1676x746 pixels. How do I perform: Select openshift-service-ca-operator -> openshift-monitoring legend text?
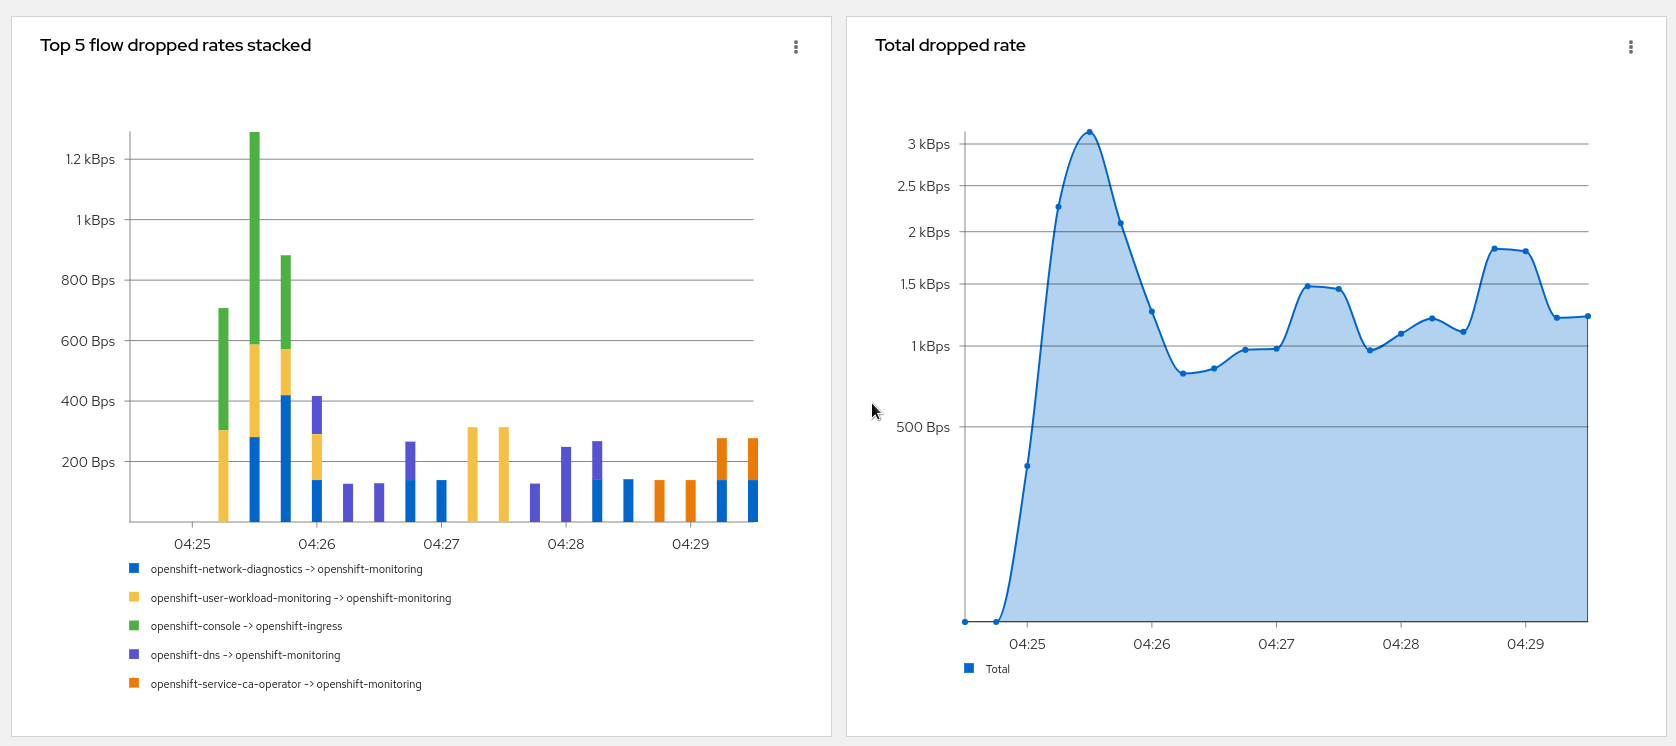click(x=286, y=684)
